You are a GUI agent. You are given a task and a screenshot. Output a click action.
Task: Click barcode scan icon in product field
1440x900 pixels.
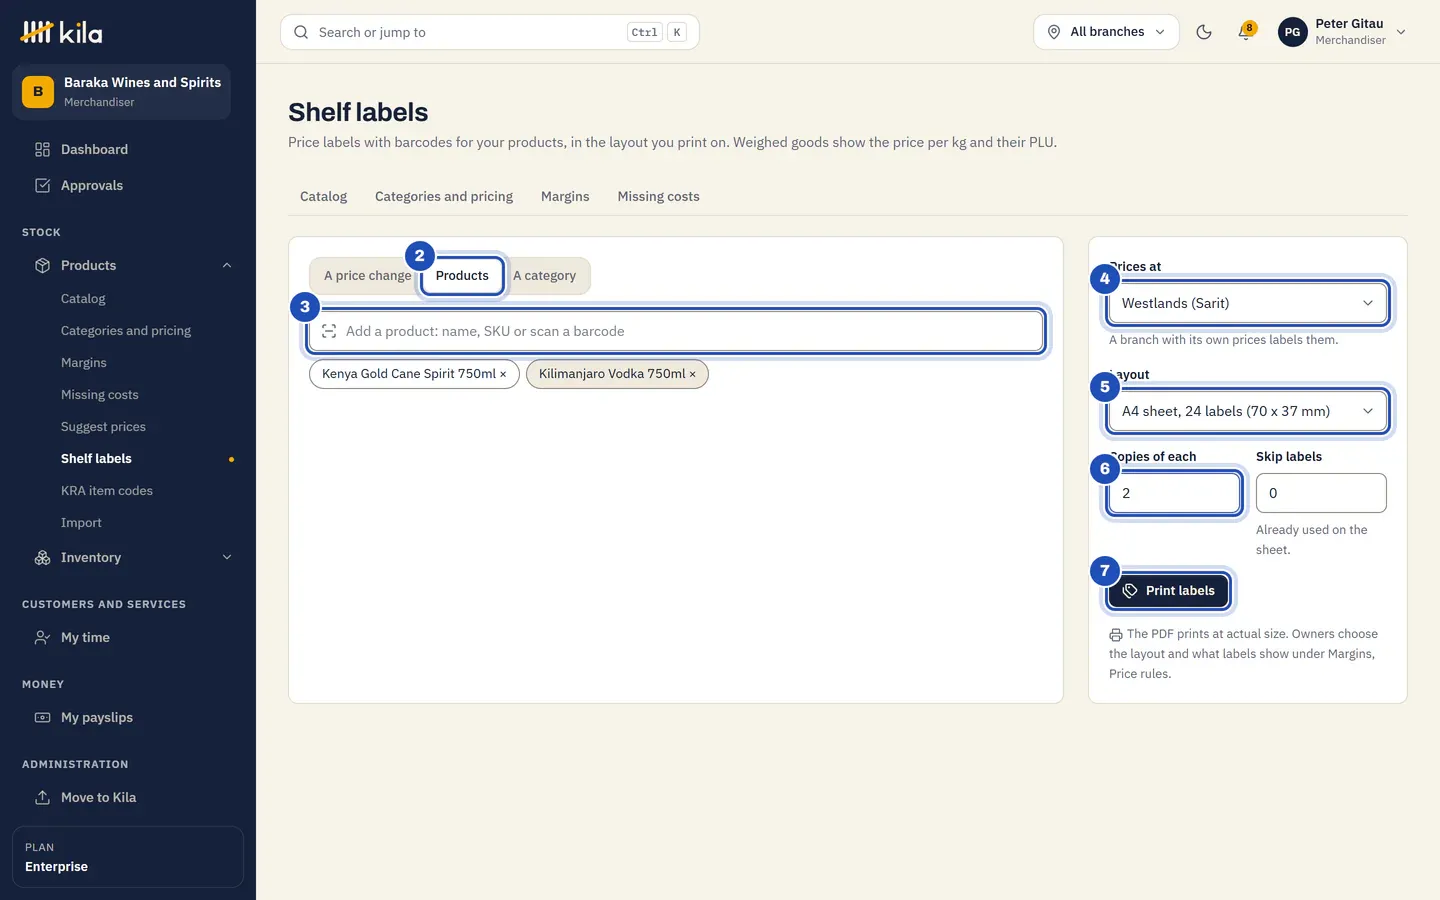click(329, 331)
